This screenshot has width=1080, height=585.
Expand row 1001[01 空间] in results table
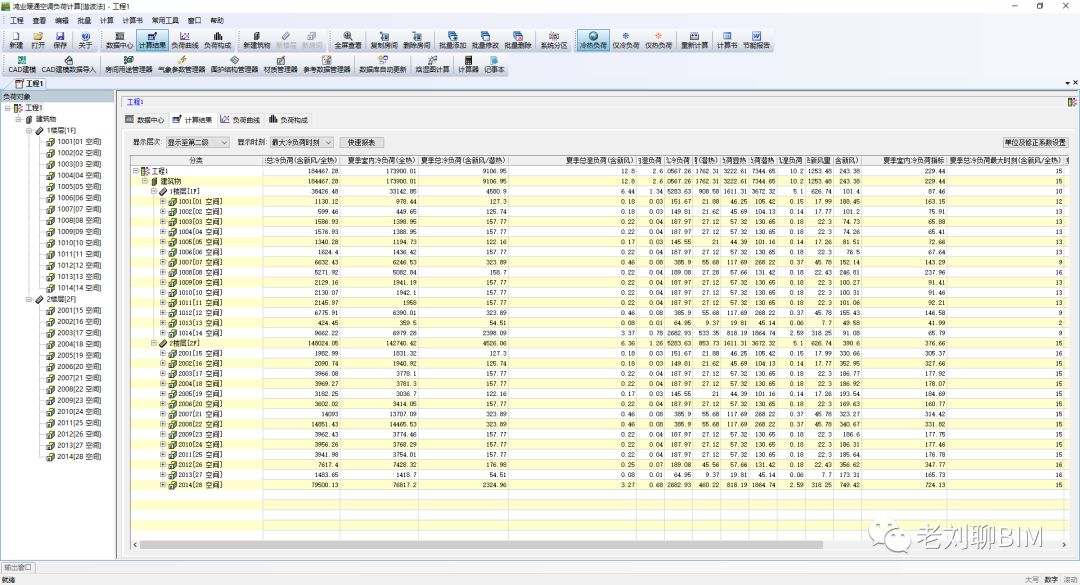click(163, 202)
